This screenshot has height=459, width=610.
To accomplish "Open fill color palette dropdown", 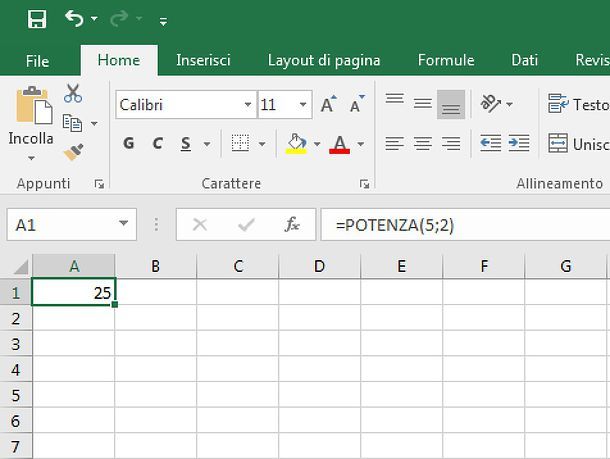I will pyautogui.click(x=317, y=144).
